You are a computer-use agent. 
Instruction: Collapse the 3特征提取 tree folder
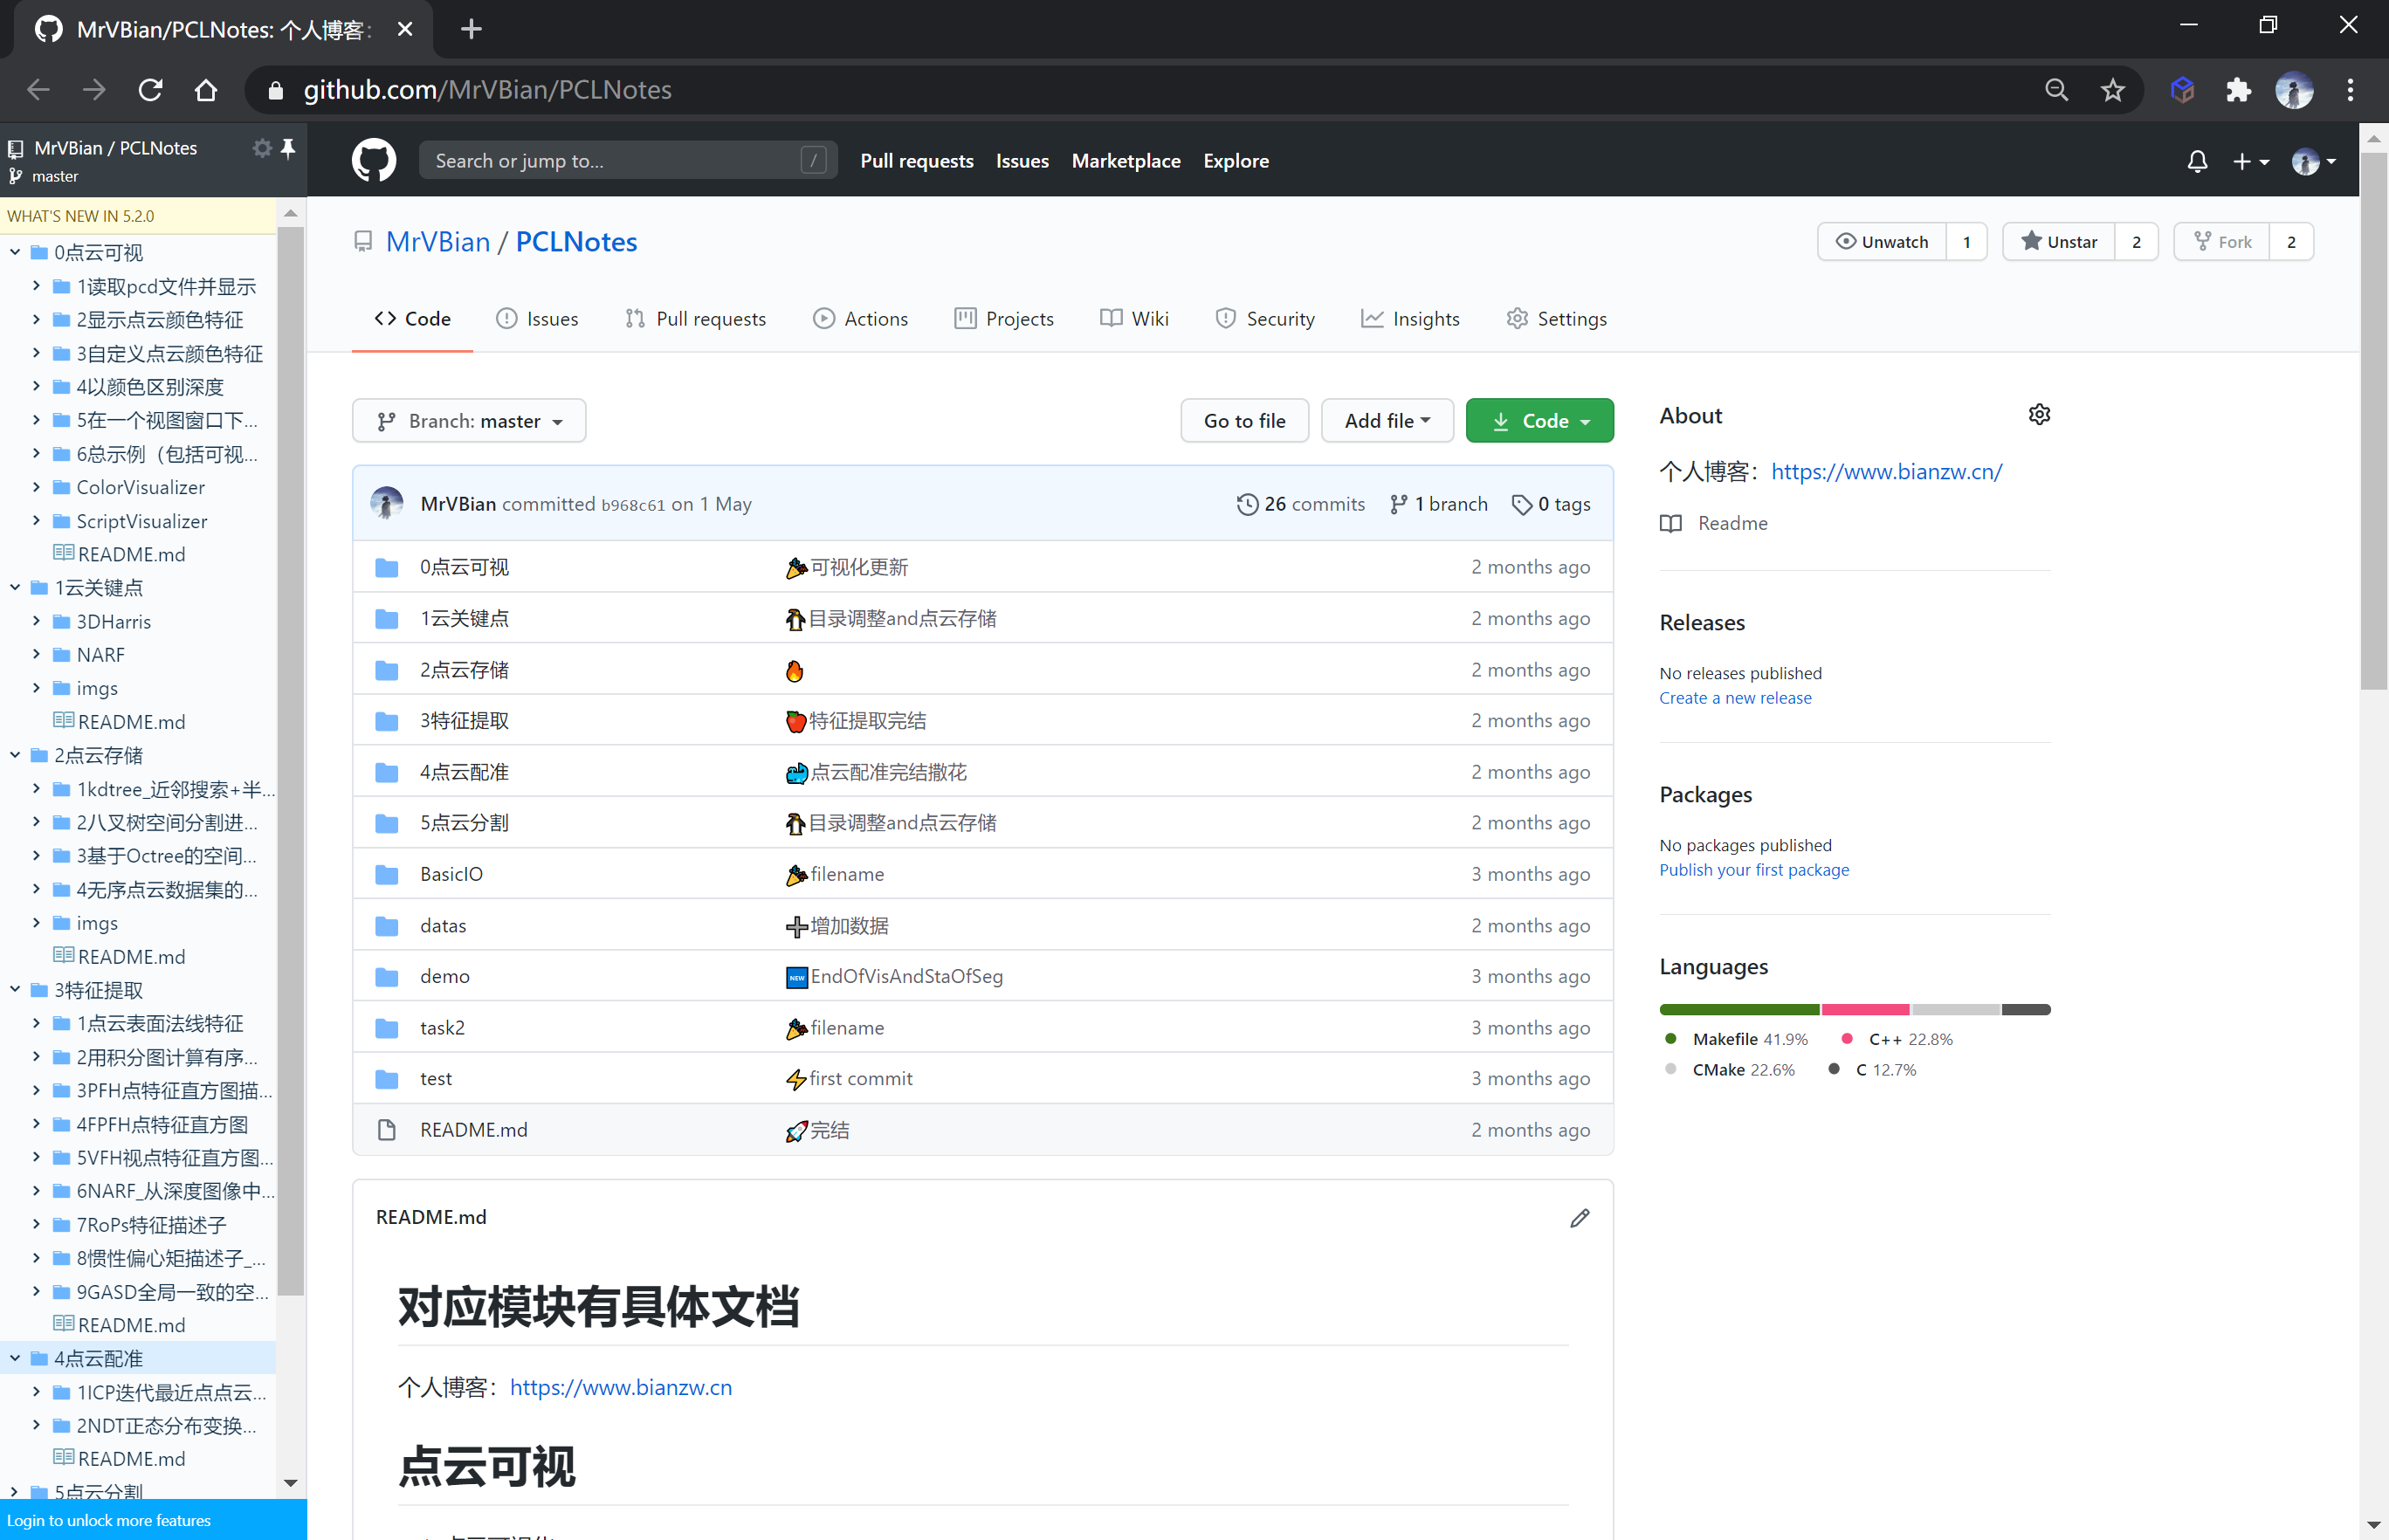[15, 990]
